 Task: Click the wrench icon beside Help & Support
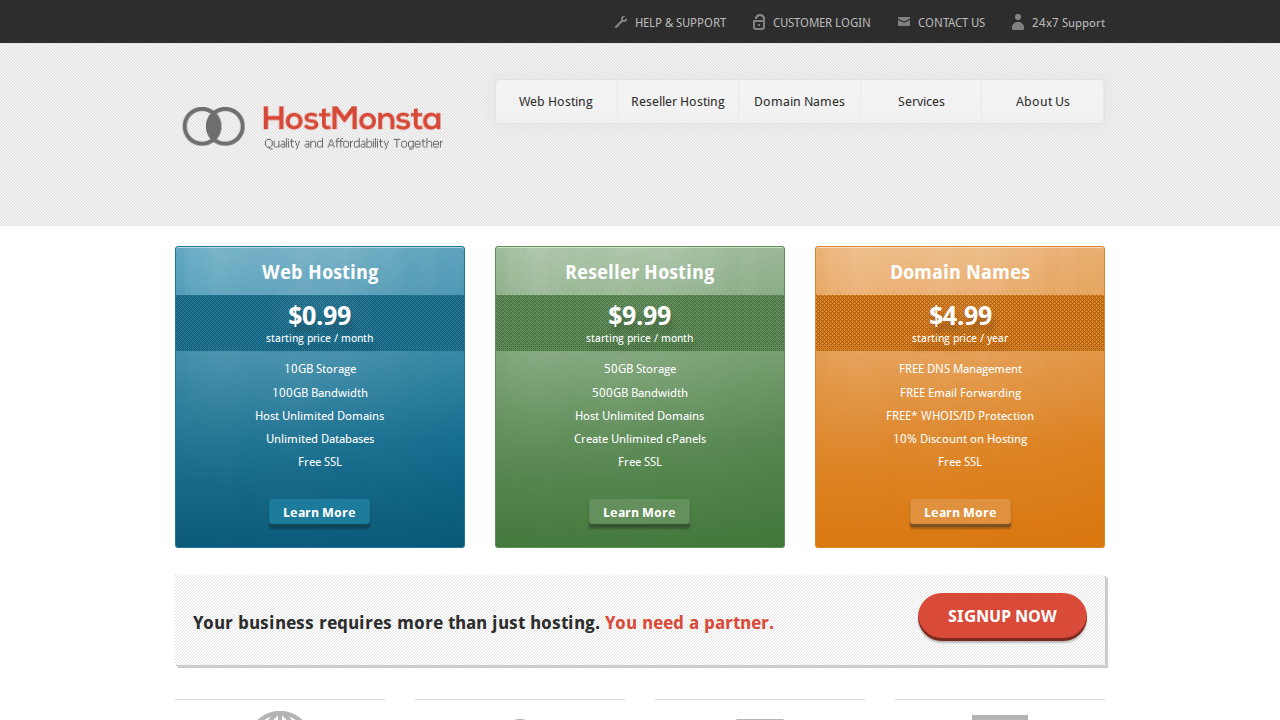point(621,22)
